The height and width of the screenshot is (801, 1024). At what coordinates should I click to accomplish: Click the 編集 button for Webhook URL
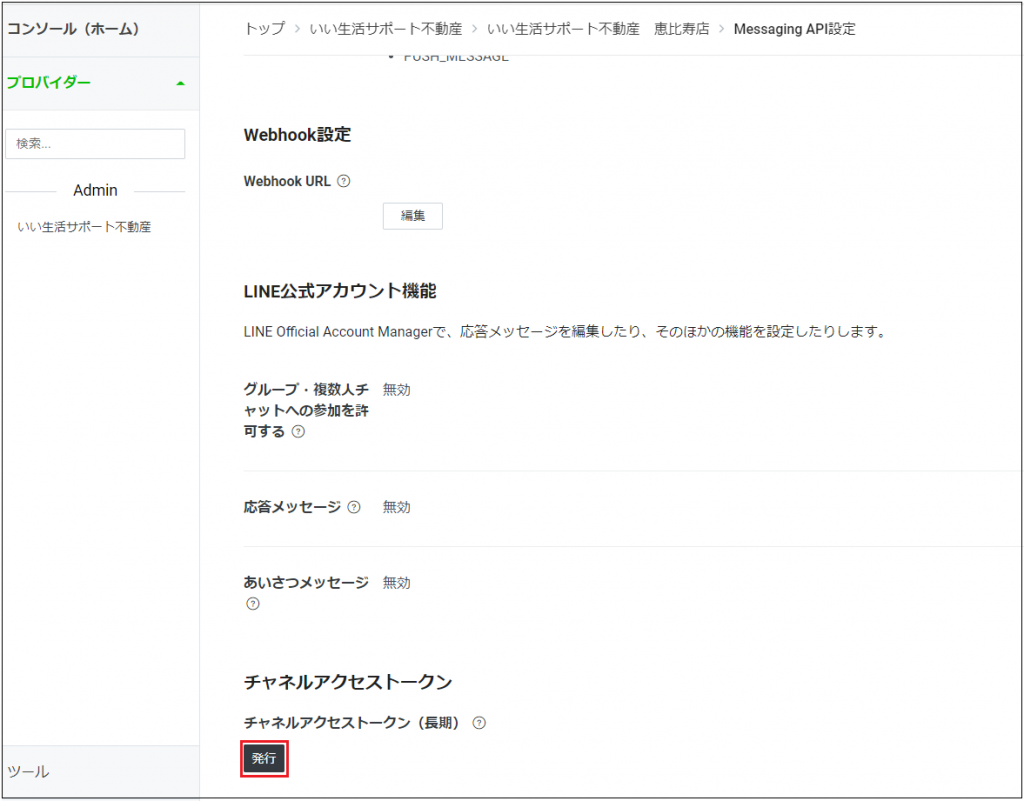tap(413, 216)
